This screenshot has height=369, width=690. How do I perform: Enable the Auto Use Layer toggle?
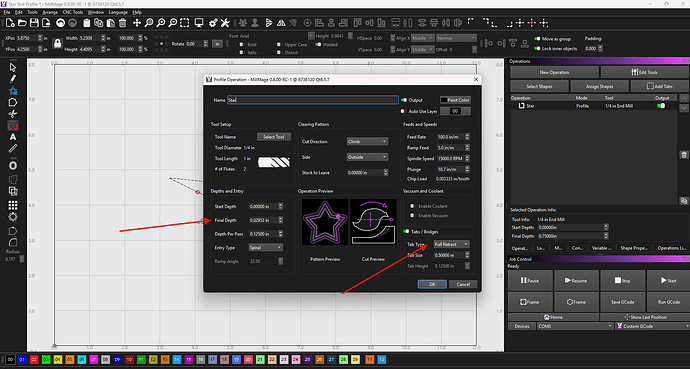404,112
